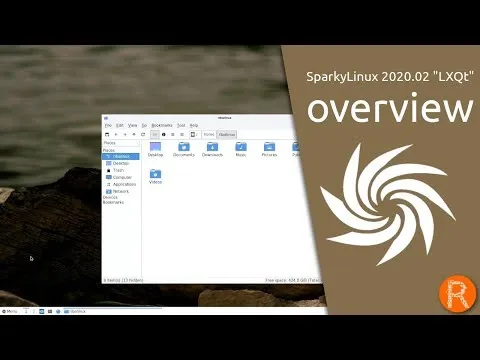Select Network in the Places sidebar
Viewport: 480px width, 360px height.
pos(121,191)
